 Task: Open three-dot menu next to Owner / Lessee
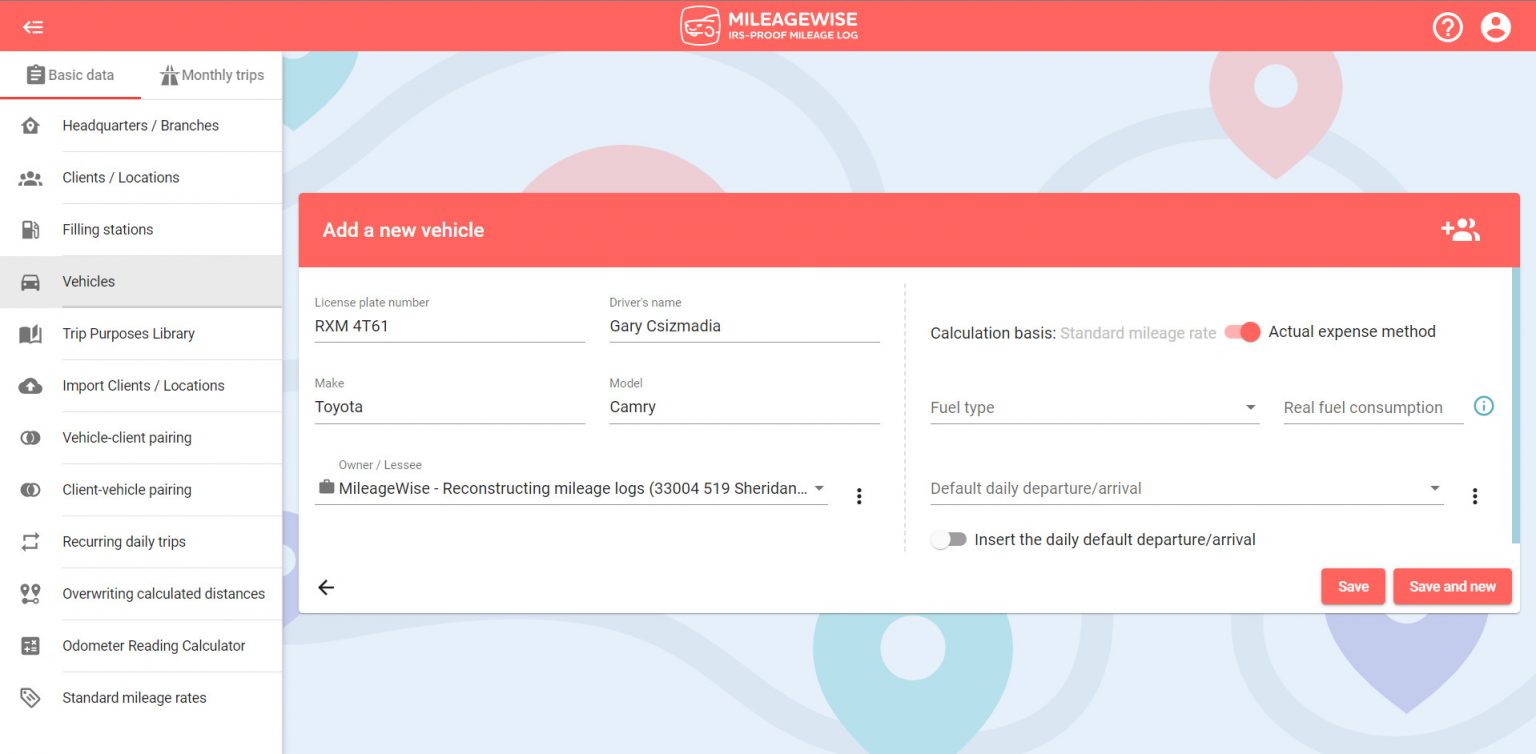[x=858, y=496]
